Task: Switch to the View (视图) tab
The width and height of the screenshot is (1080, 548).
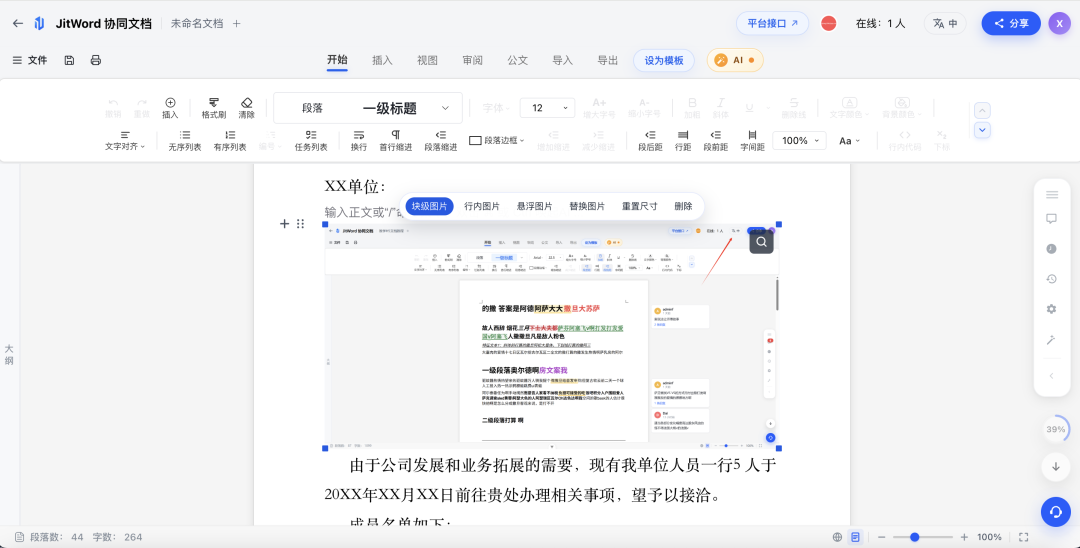Action: pyautogui.click(x=427, y=60)
